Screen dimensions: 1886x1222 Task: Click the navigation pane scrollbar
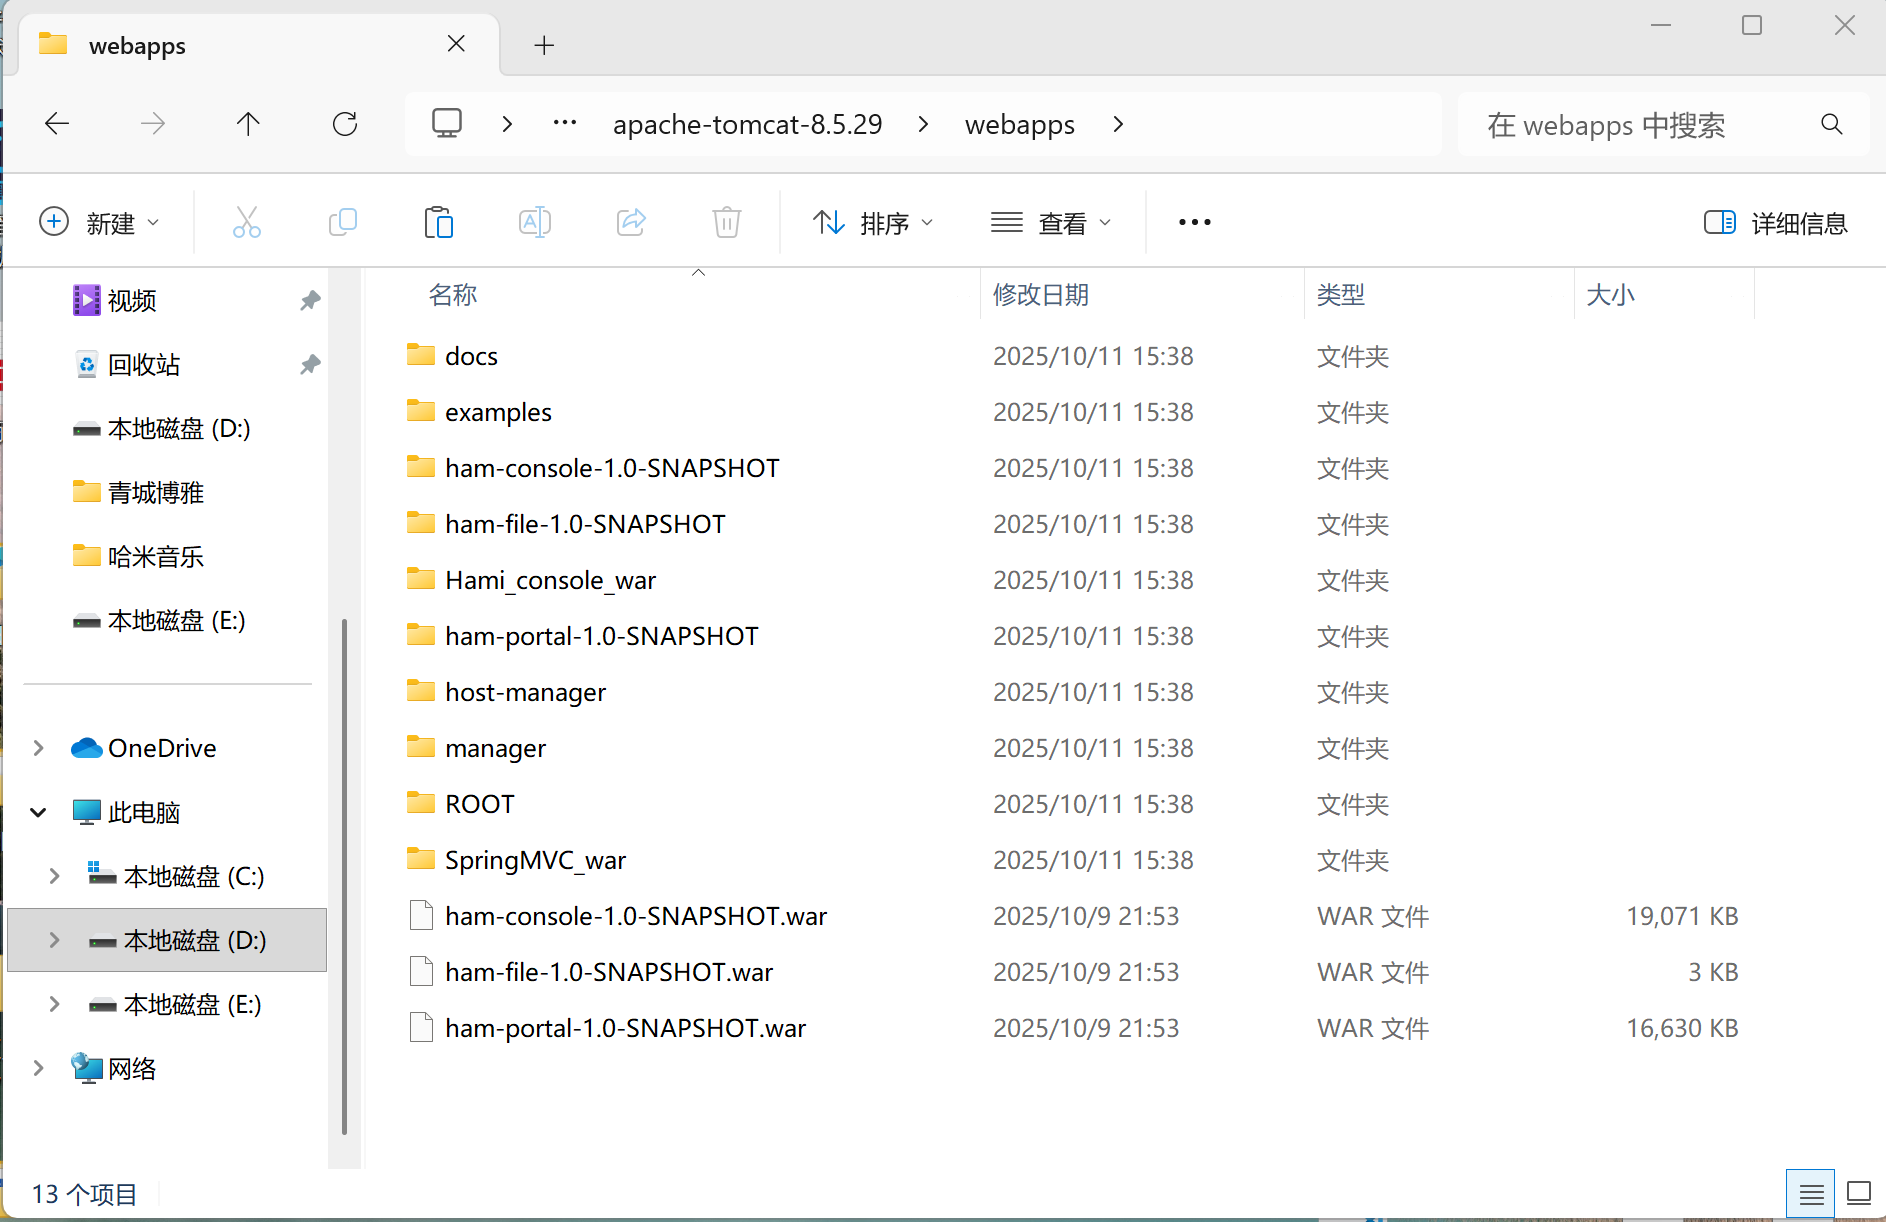click(344, 876)
